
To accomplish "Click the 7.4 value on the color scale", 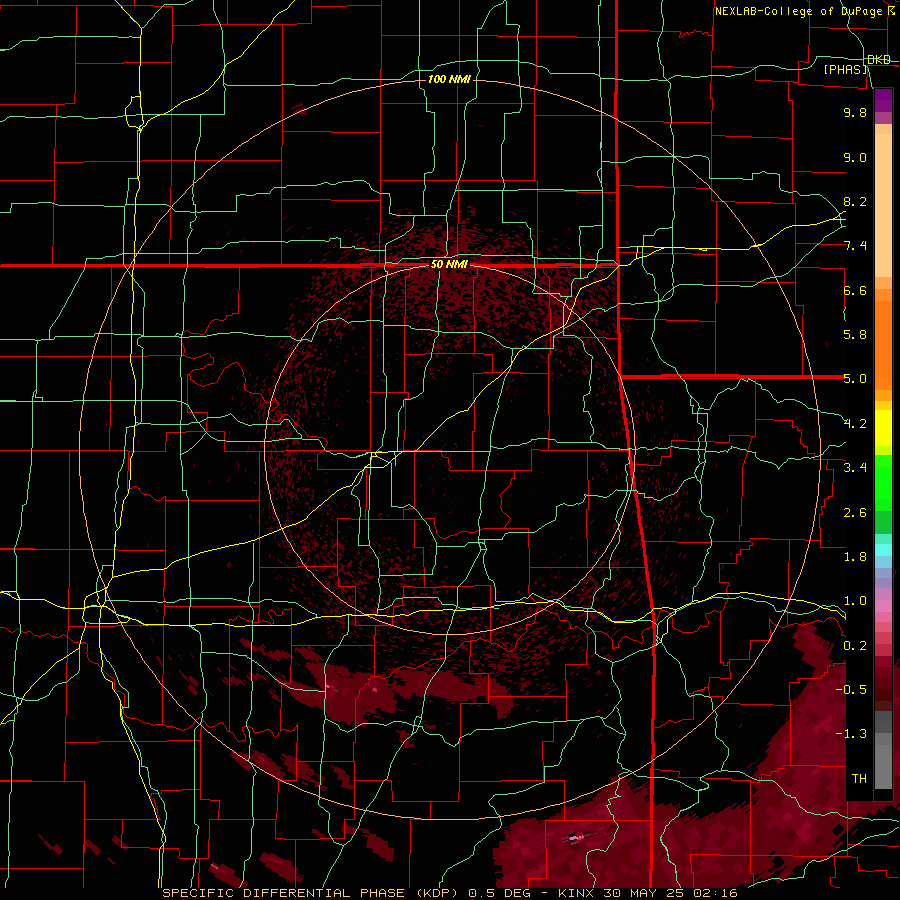I will click(x=855, y=246).
